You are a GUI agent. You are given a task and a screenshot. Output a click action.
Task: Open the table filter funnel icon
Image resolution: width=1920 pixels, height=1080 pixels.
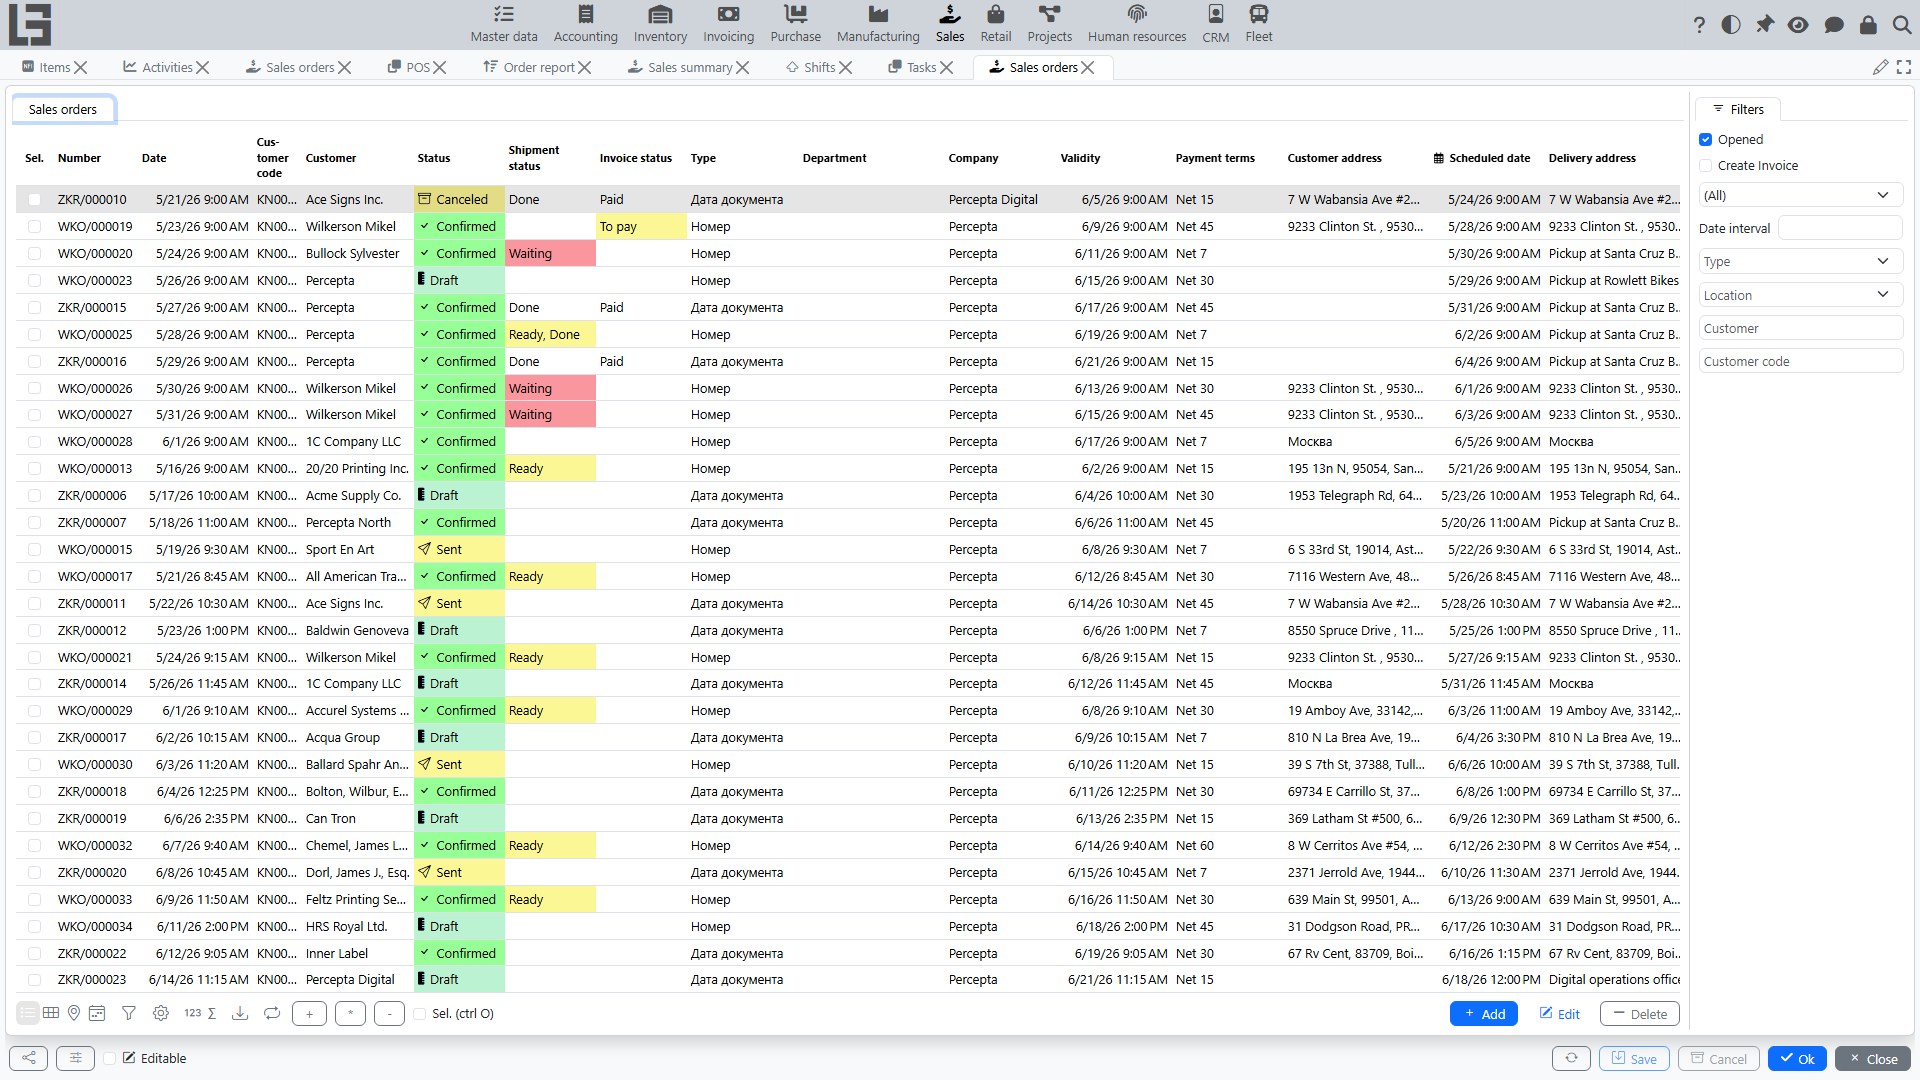(129, 1013)
